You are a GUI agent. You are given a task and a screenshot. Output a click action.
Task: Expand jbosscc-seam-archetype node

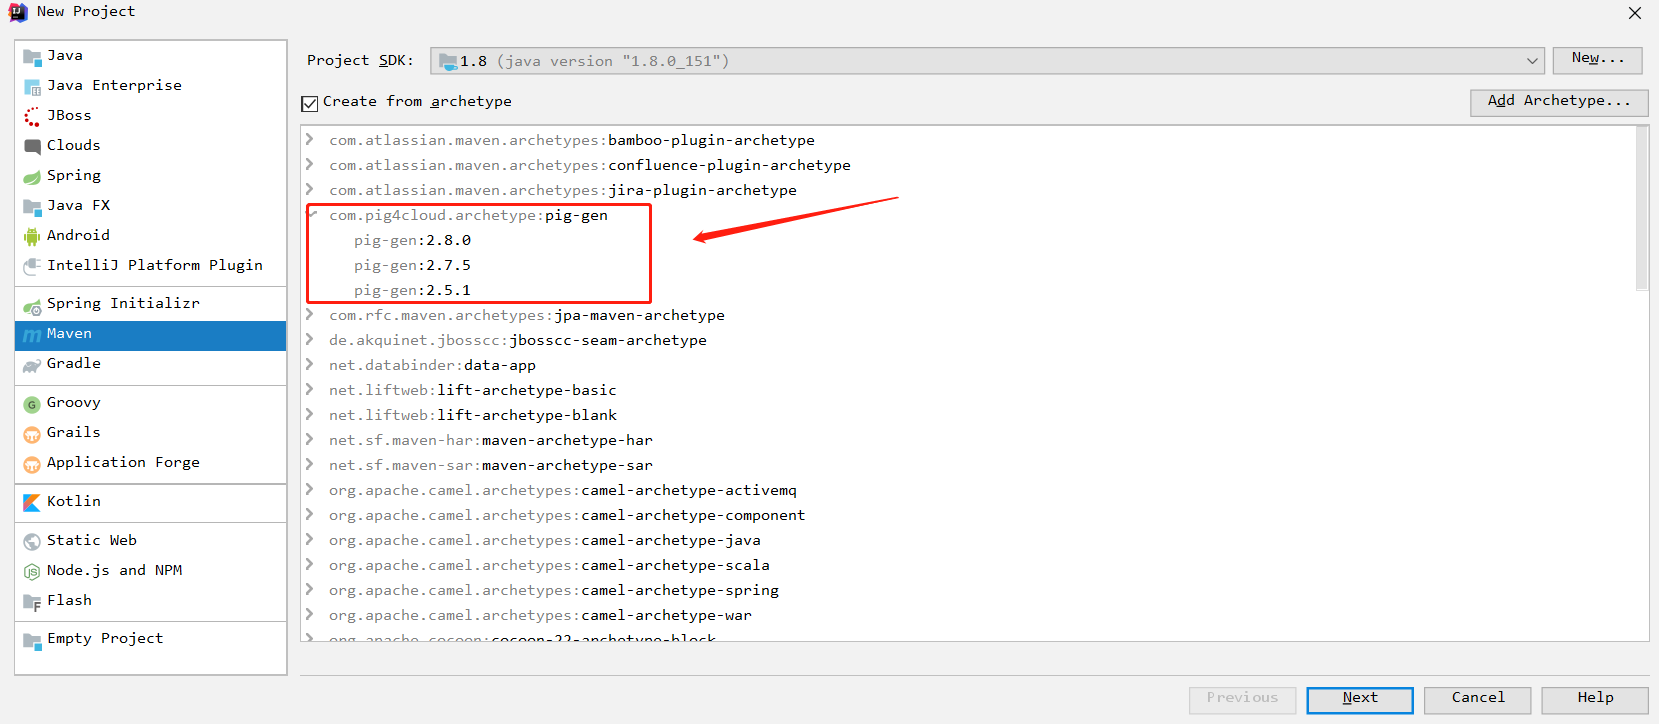click(310, 339)
